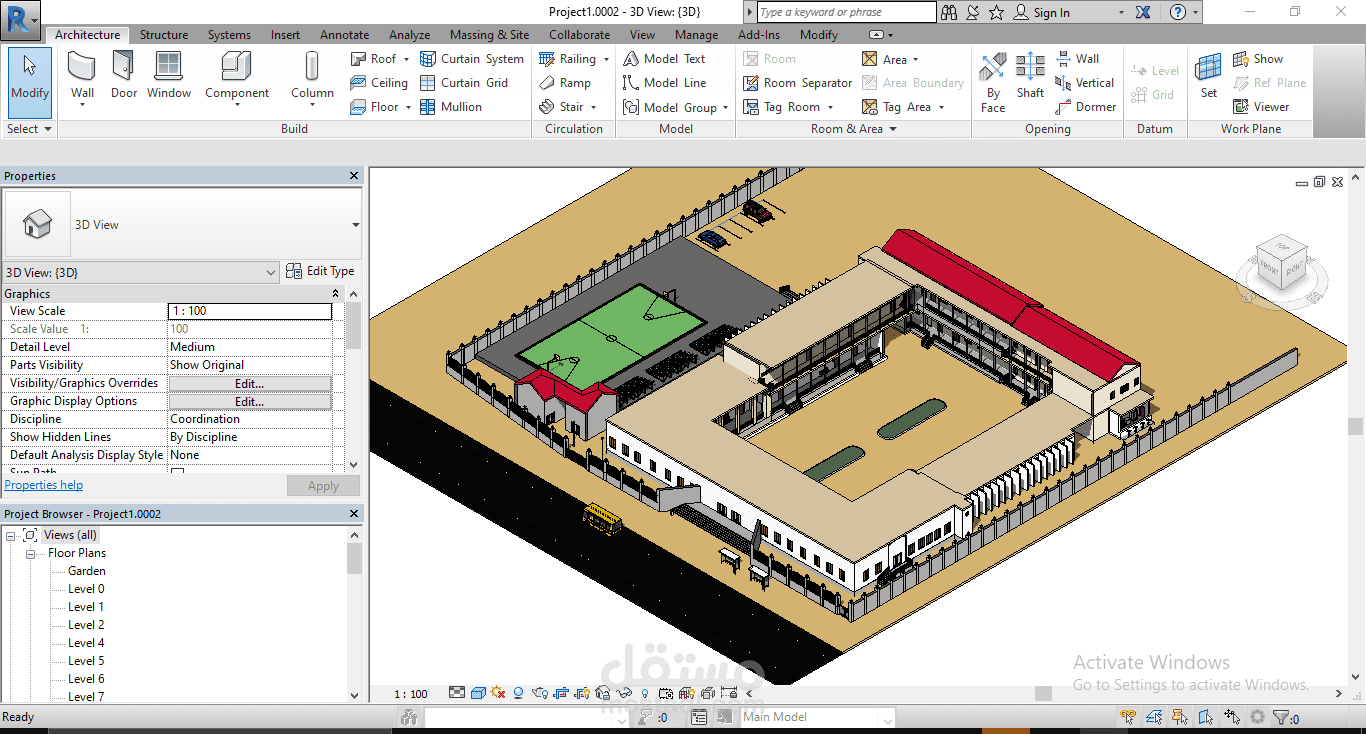Insert Model Text from the Model panel
The image size is (1366, 734).
[664, 59]
